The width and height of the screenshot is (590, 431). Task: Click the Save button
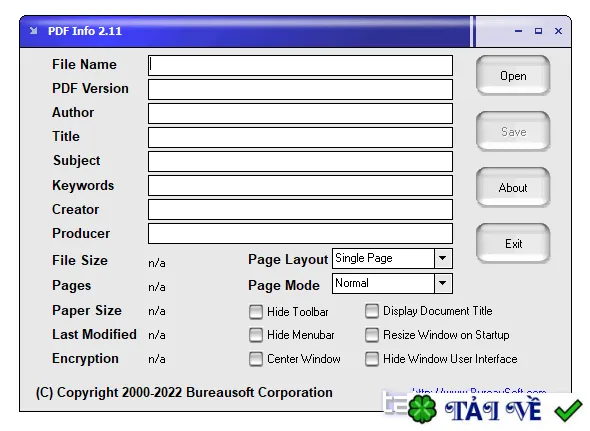513,131
